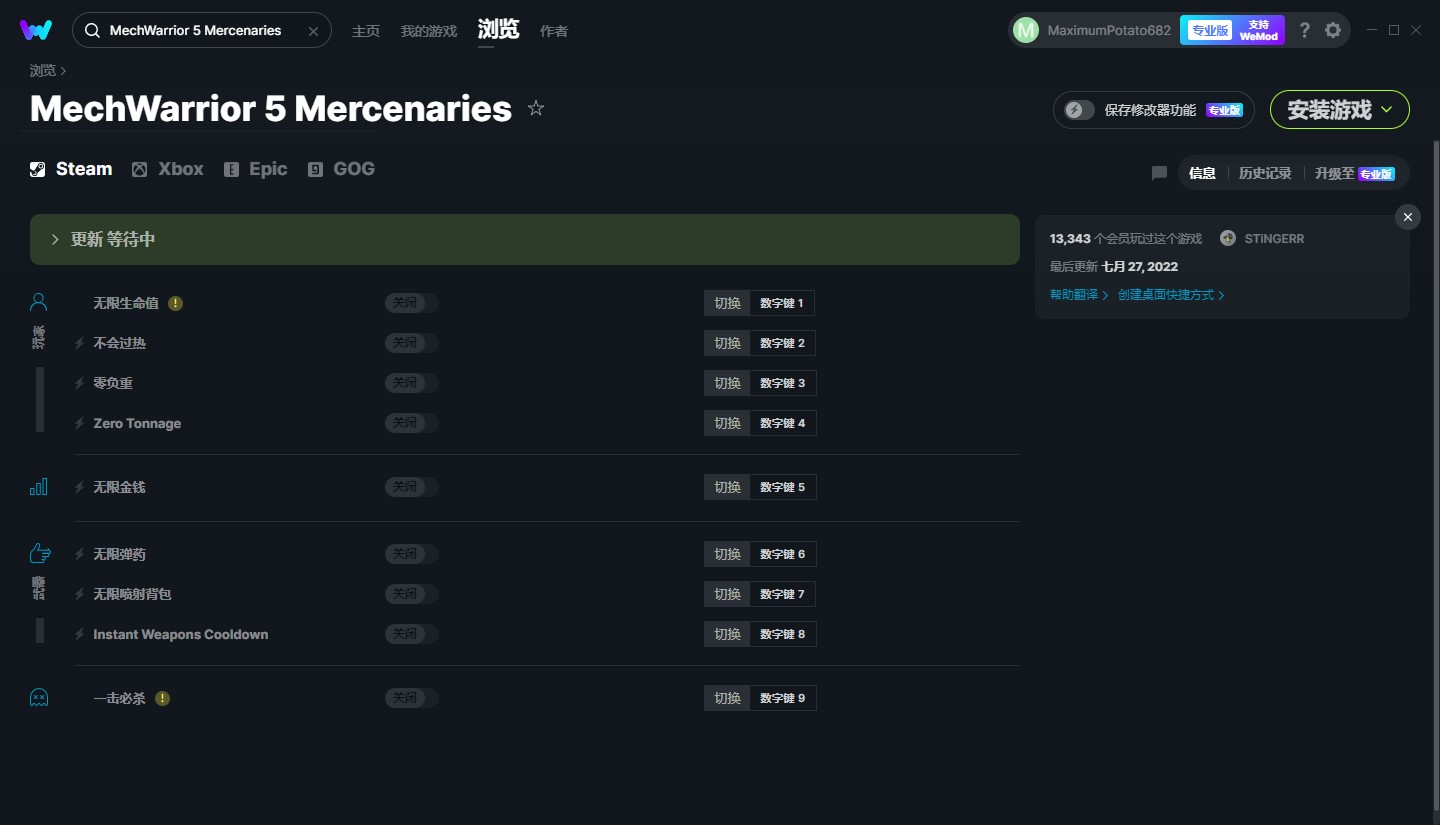Click 创建桌面快捷方式 link
The image size is (1440, 825).
click(x=1171, y=295)
